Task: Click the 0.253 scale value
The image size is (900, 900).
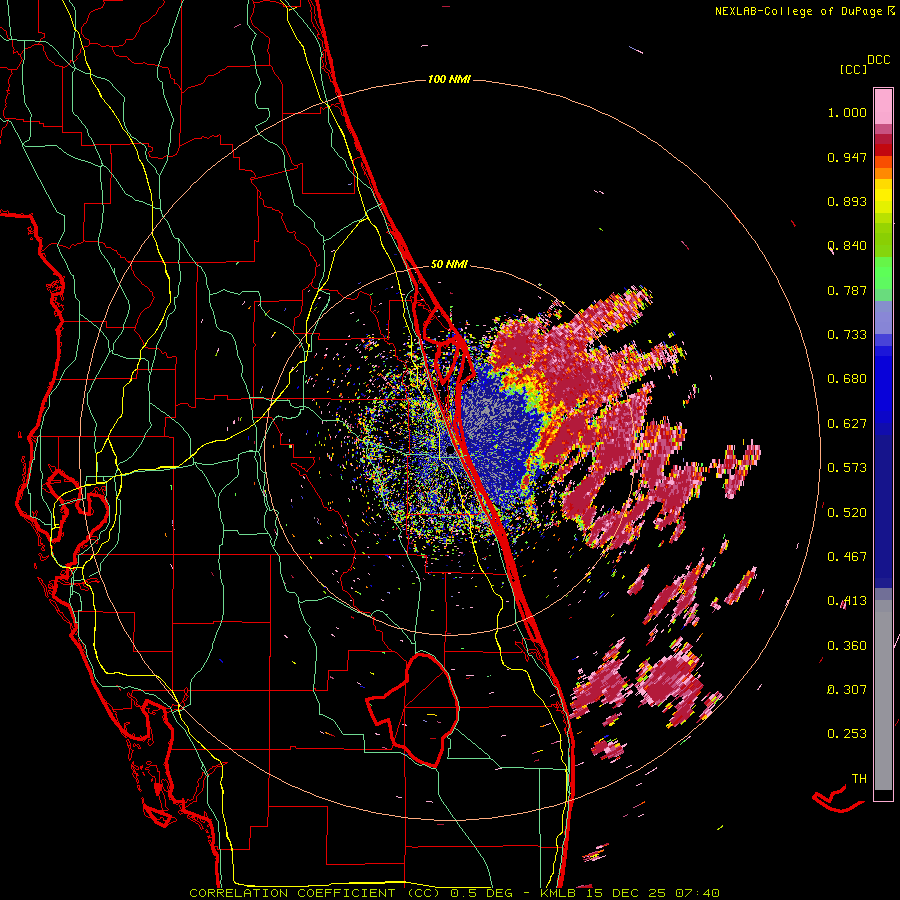Action: point(847,734)
